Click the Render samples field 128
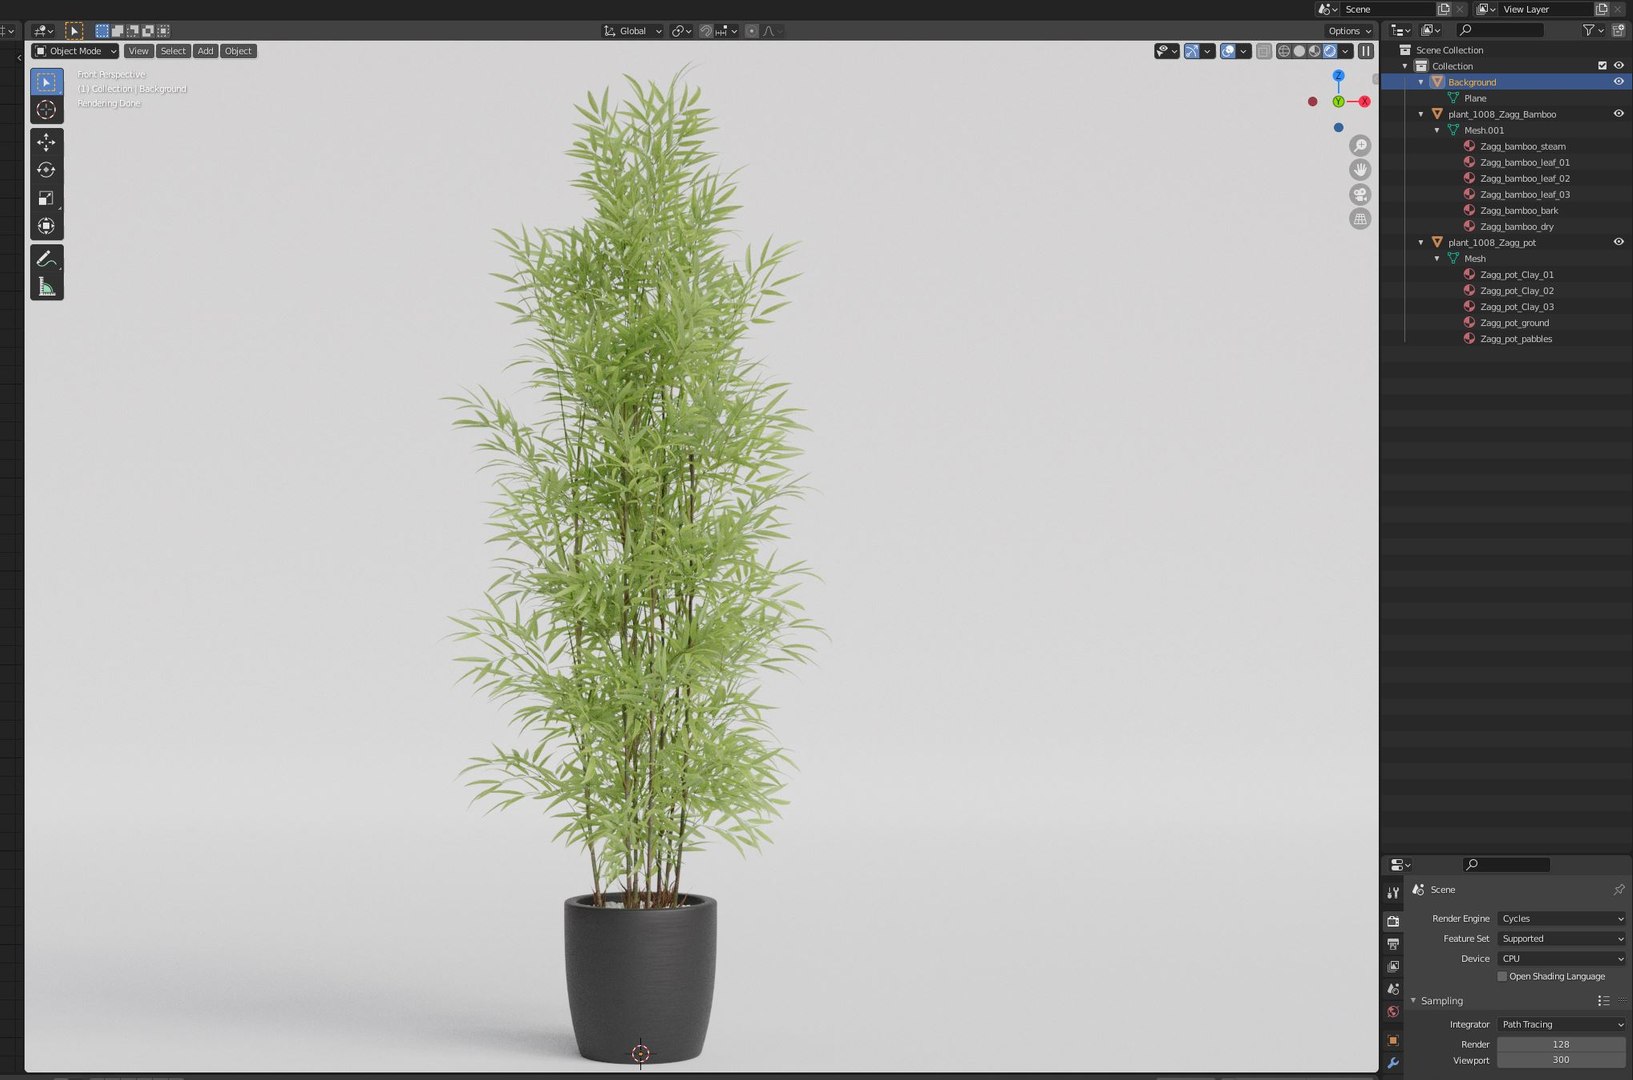Image resolution: width=1633 pixels, height=1080 pixels. click(x=1561, y=1044)
